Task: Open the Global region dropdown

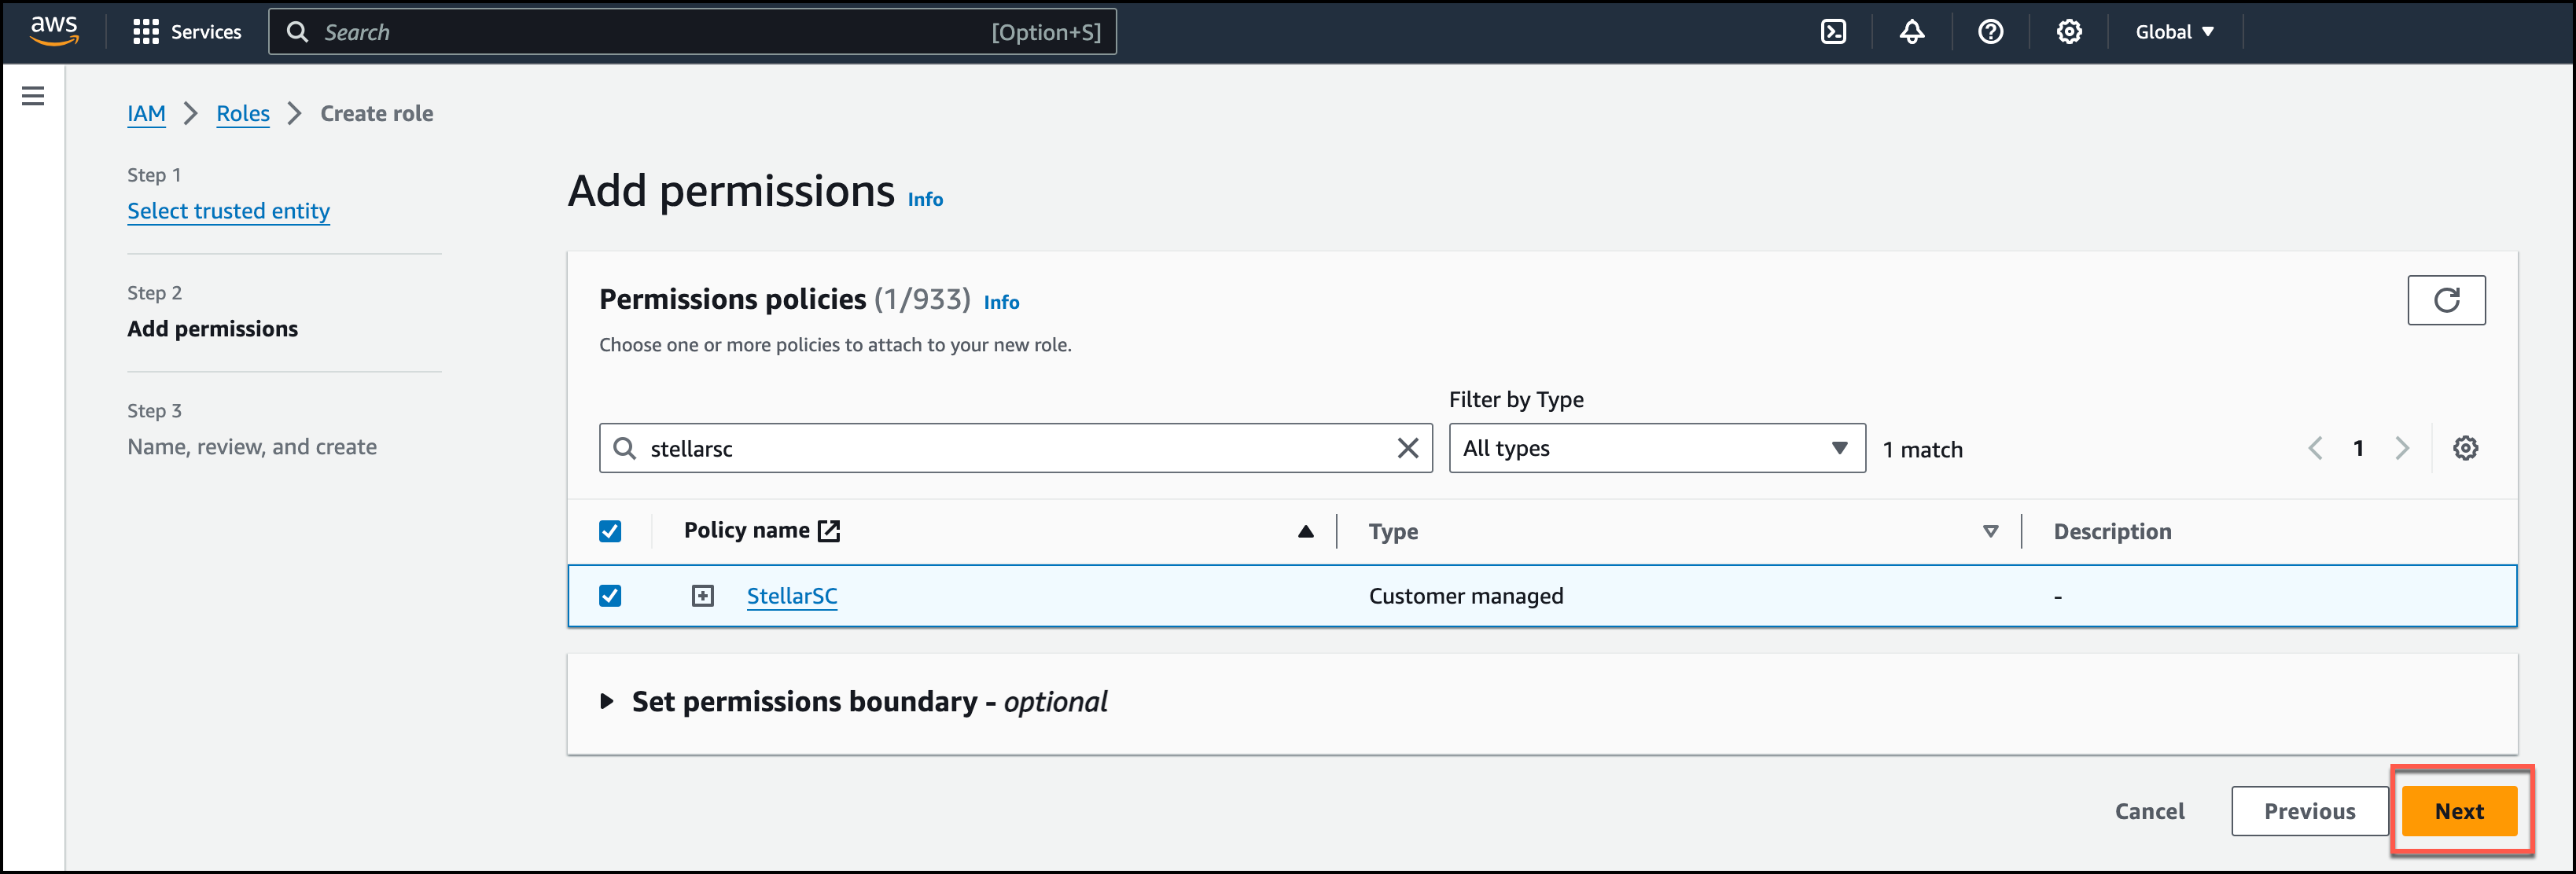Action: click(x=2174, y=32)
